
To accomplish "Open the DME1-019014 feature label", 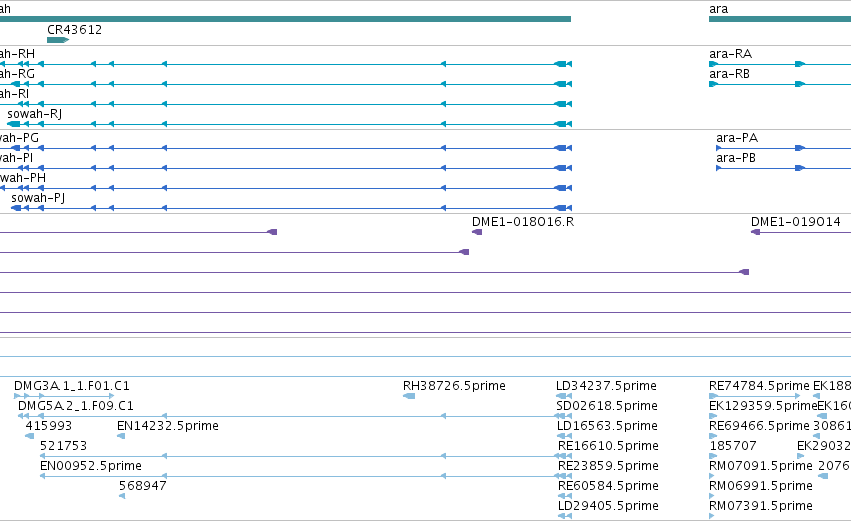I will point(796,222).
